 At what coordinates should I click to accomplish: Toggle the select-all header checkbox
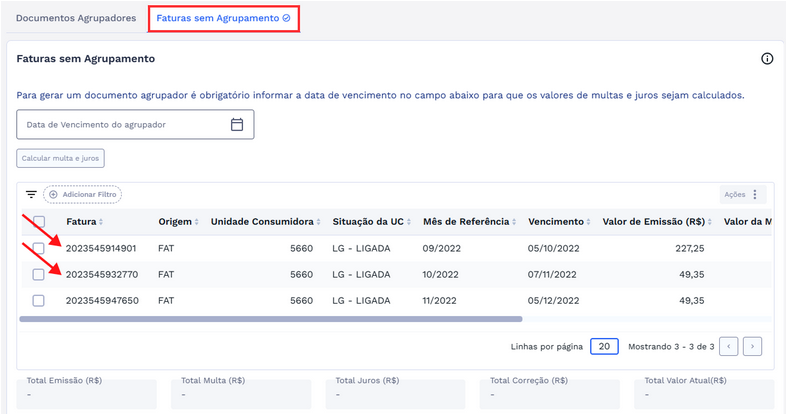39,222
